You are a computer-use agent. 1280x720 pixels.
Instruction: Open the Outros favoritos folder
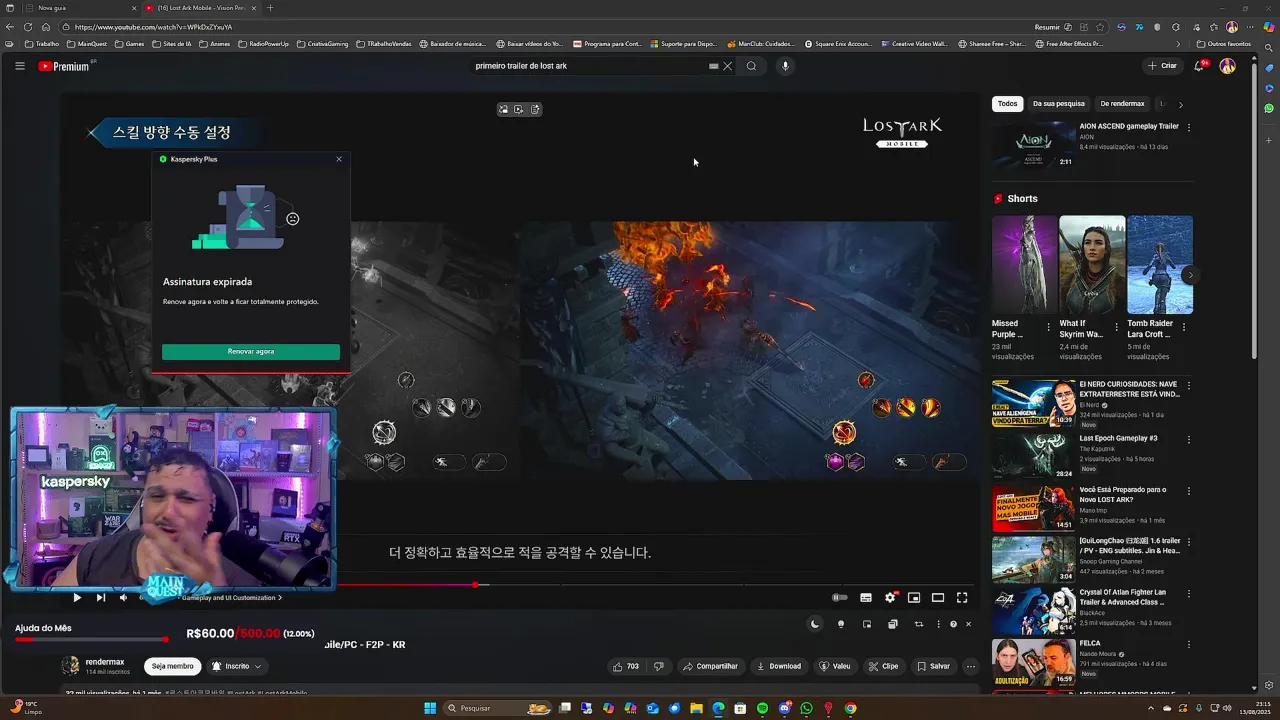click(1223, 44)
